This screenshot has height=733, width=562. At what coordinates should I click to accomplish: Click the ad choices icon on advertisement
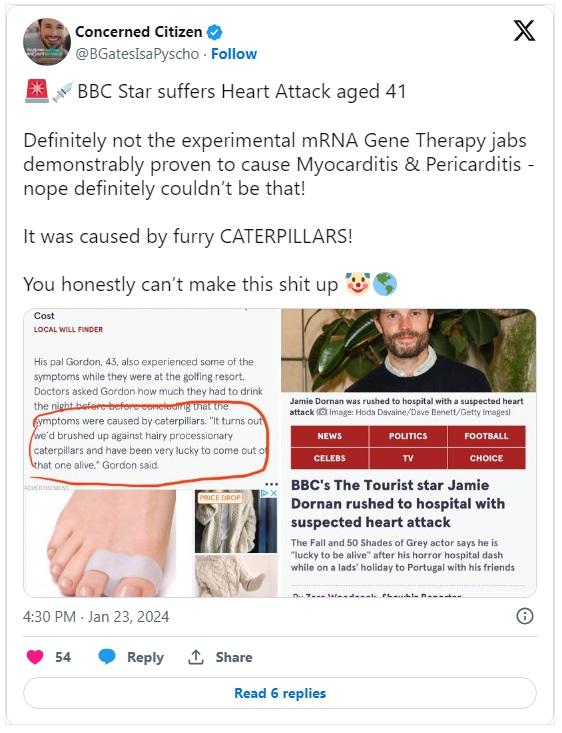coord(269,494)
